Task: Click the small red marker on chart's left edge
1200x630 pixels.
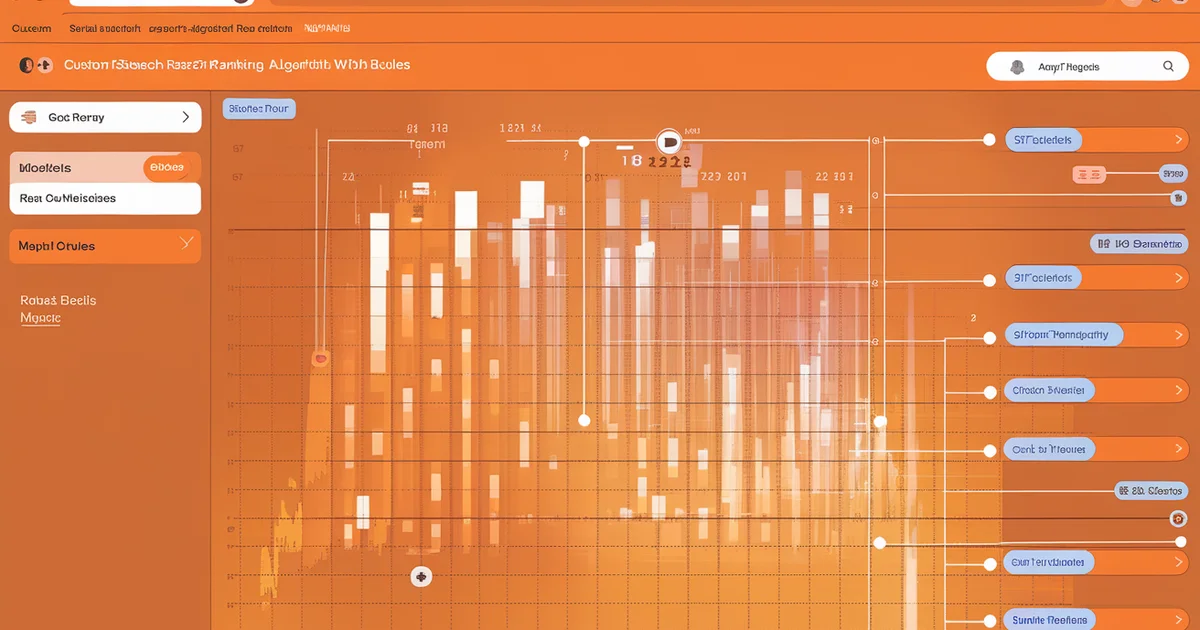Action: tap(320, 357)
